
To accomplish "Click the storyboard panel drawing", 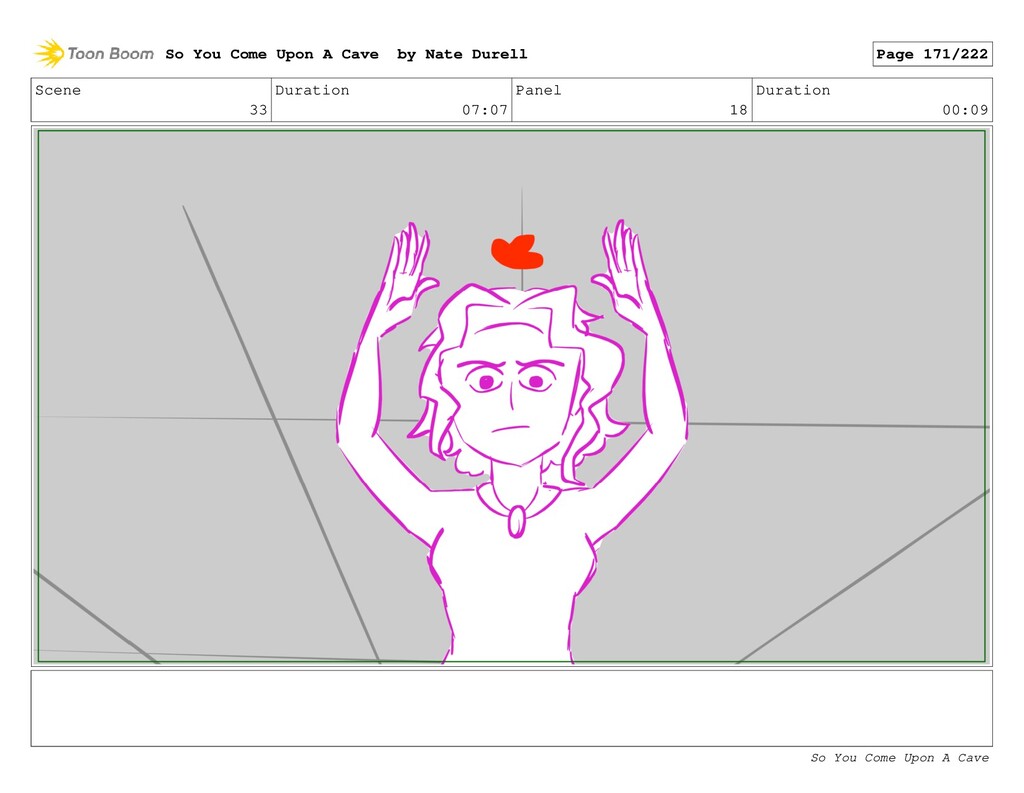I will pos(511,396).
